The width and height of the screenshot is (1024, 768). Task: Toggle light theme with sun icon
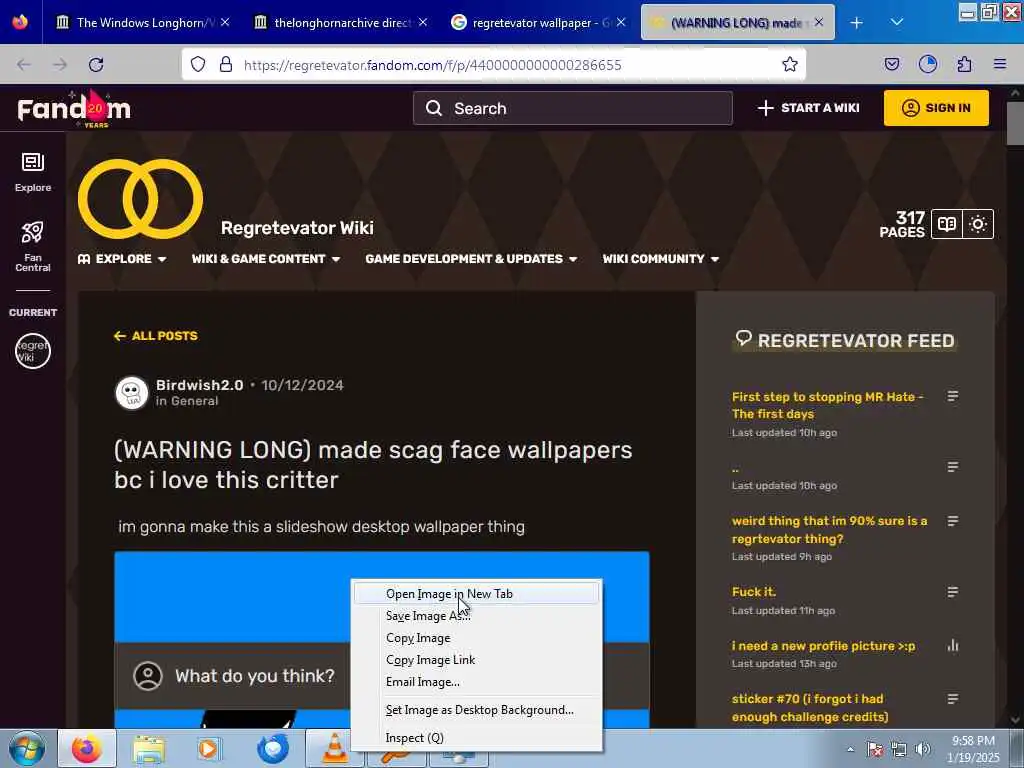(x=978, y=224)
